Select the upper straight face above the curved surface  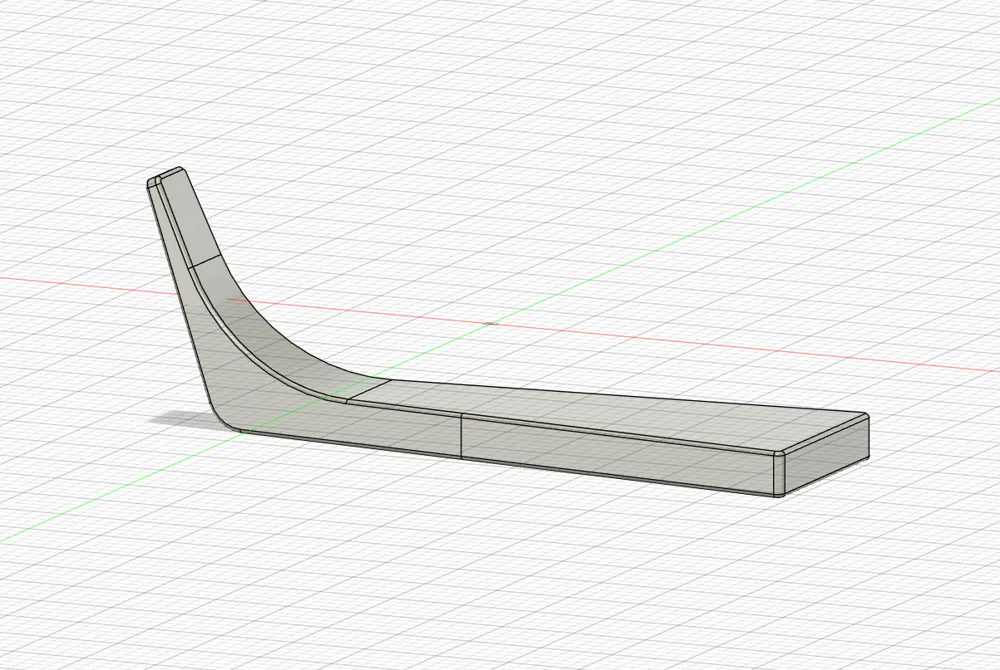[x=190, y=220]
